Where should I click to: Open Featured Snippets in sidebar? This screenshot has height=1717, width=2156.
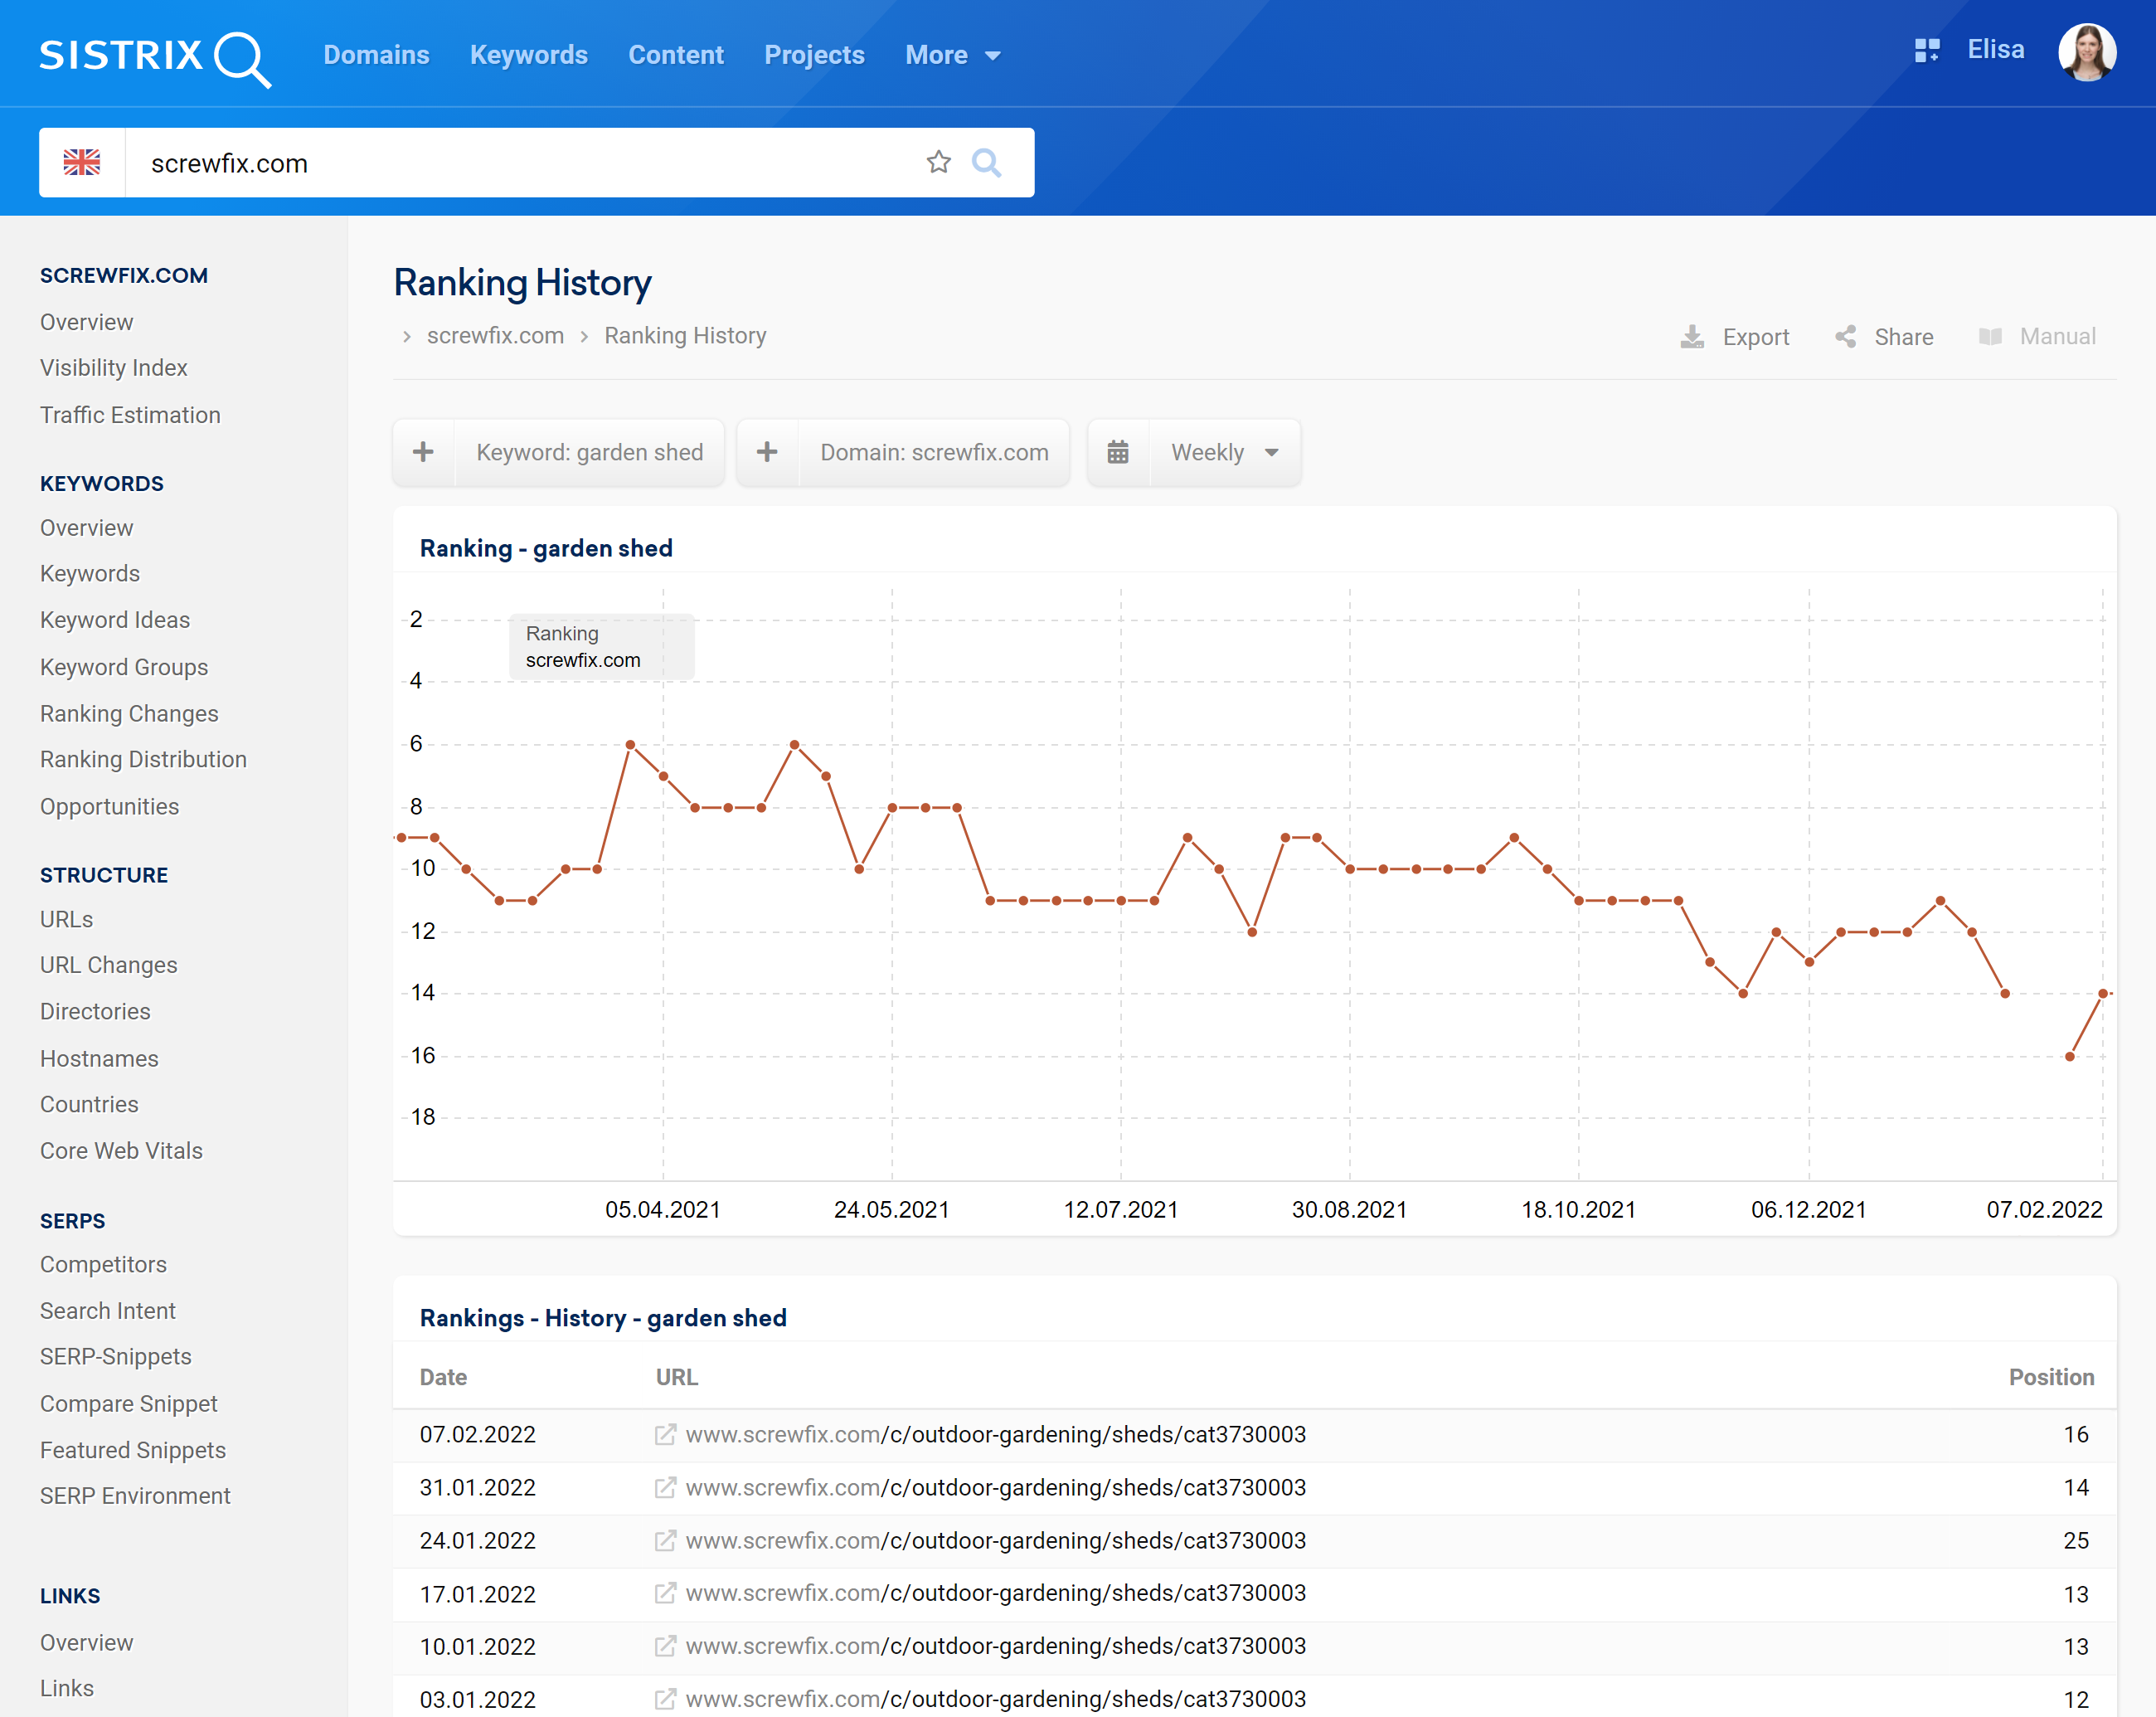(x=133, y=1450)
